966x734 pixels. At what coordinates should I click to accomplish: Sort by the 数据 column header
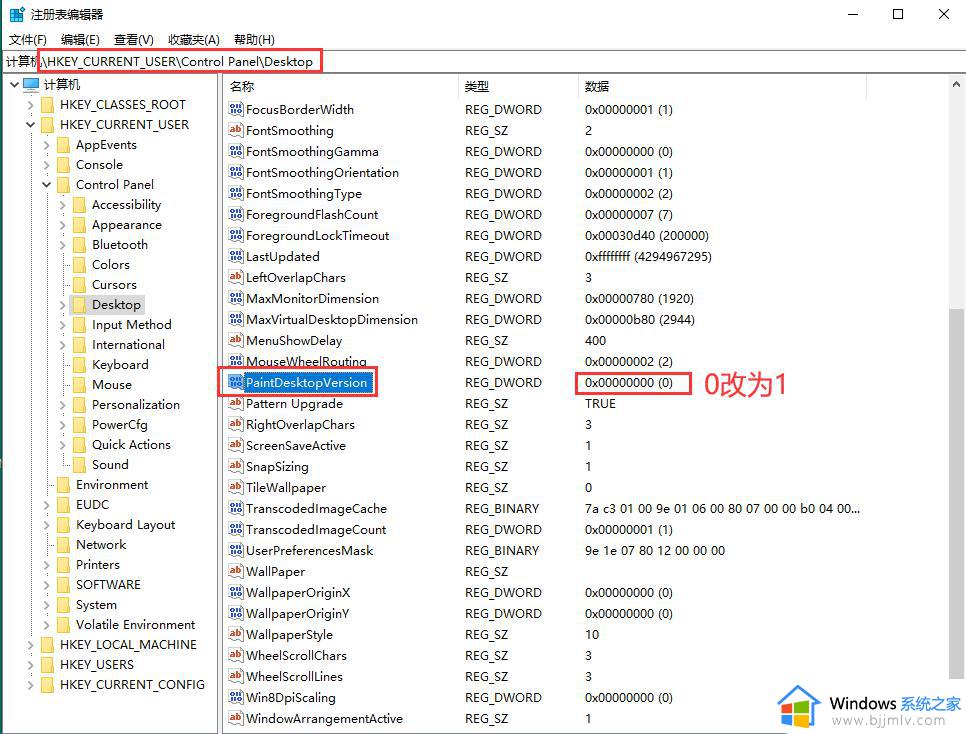pyautogui.click(x=722, y=86)
